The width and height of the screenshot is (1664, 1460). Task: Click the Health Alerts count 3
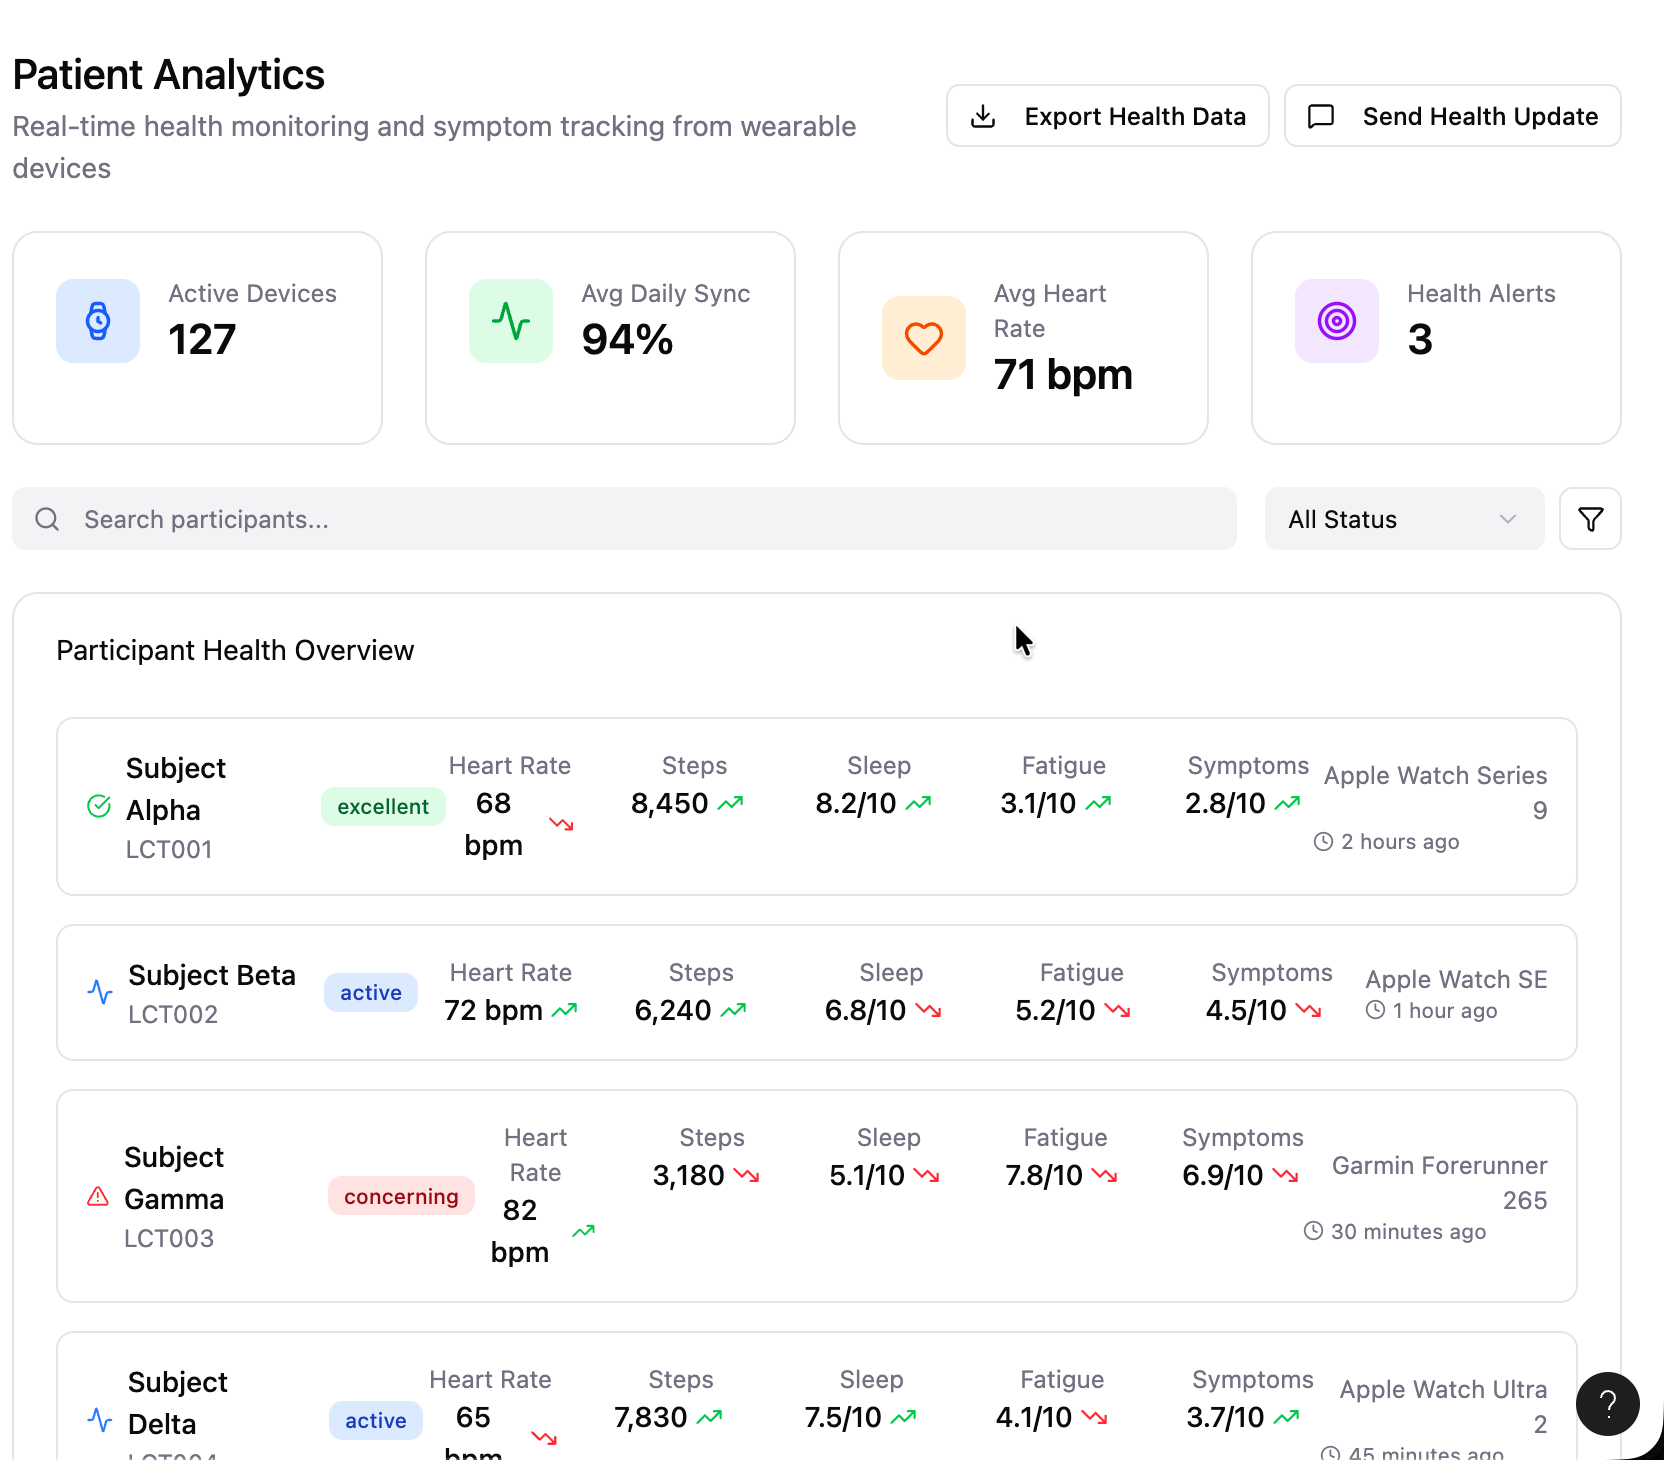click(1420, 340)
